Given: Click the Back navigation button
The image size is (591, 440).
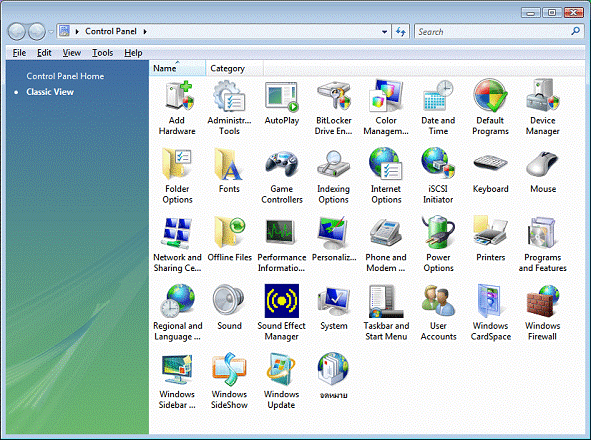Looking at the screenshot, I should (x=17, y=32).
